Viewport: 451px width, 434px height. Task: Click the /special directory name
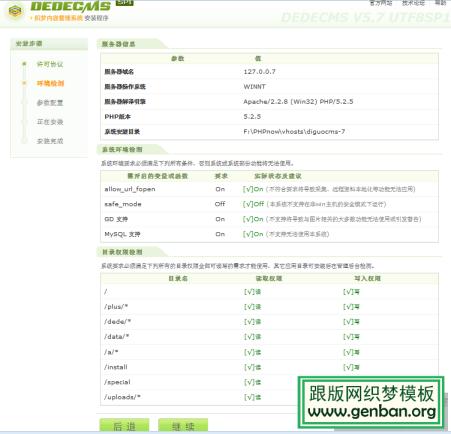tap(117, 382)
